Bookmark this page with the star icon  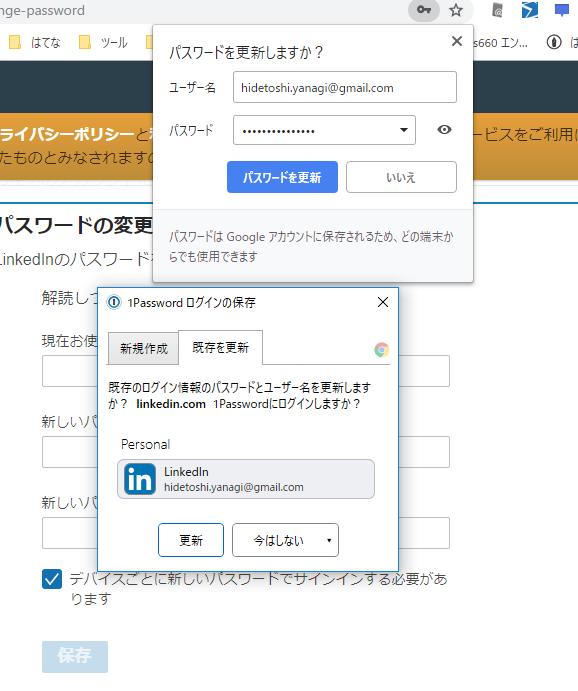tap(456, 10)
